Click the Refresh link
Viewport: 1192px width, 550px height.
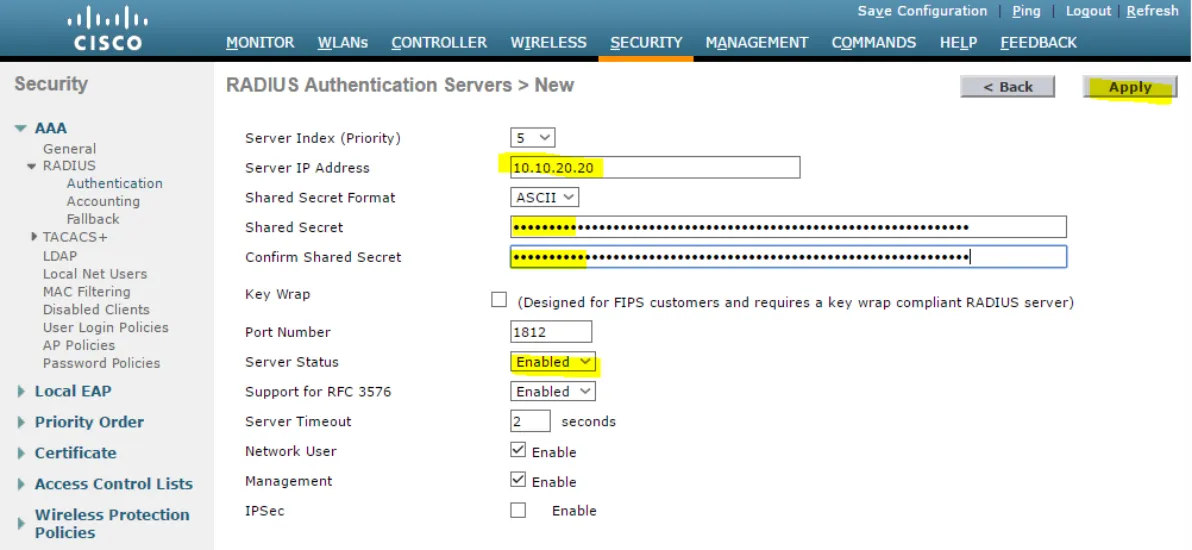(x=1152, y=11)
